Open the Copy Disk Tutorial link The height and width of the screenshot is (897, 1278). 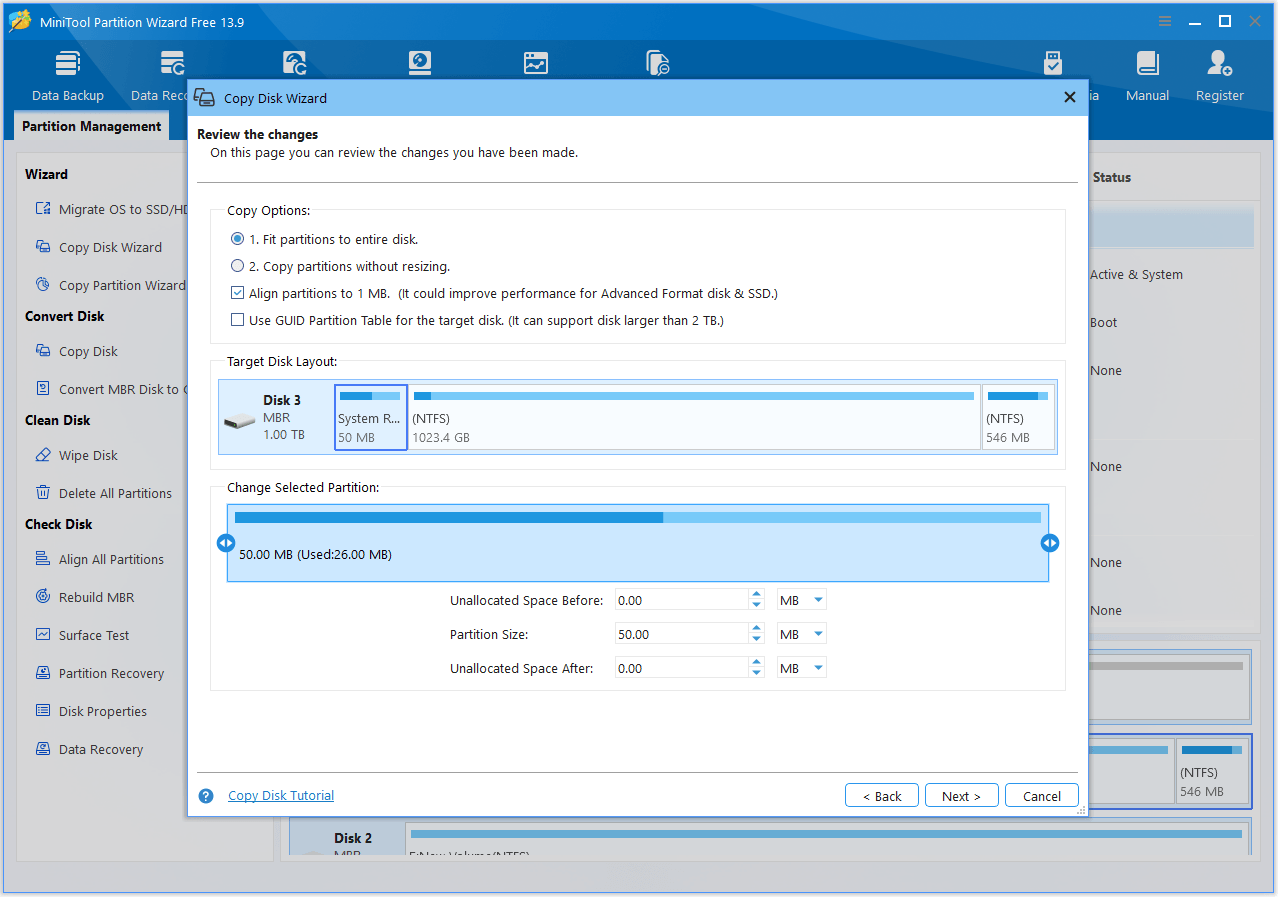(281, 796)
